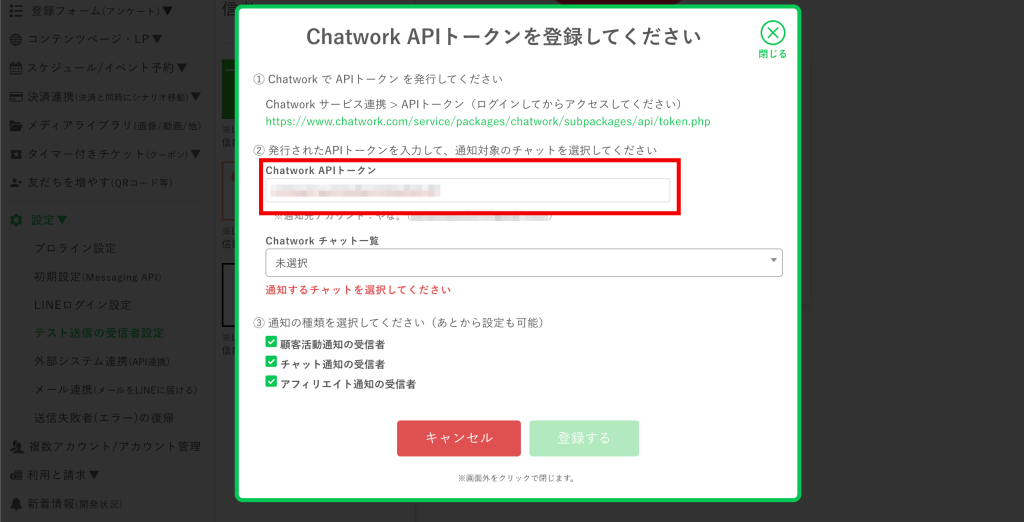Open メディアライブラリ in the sidebar
The height and width of the screenshot is (522, 1024).
coord(114,125)
